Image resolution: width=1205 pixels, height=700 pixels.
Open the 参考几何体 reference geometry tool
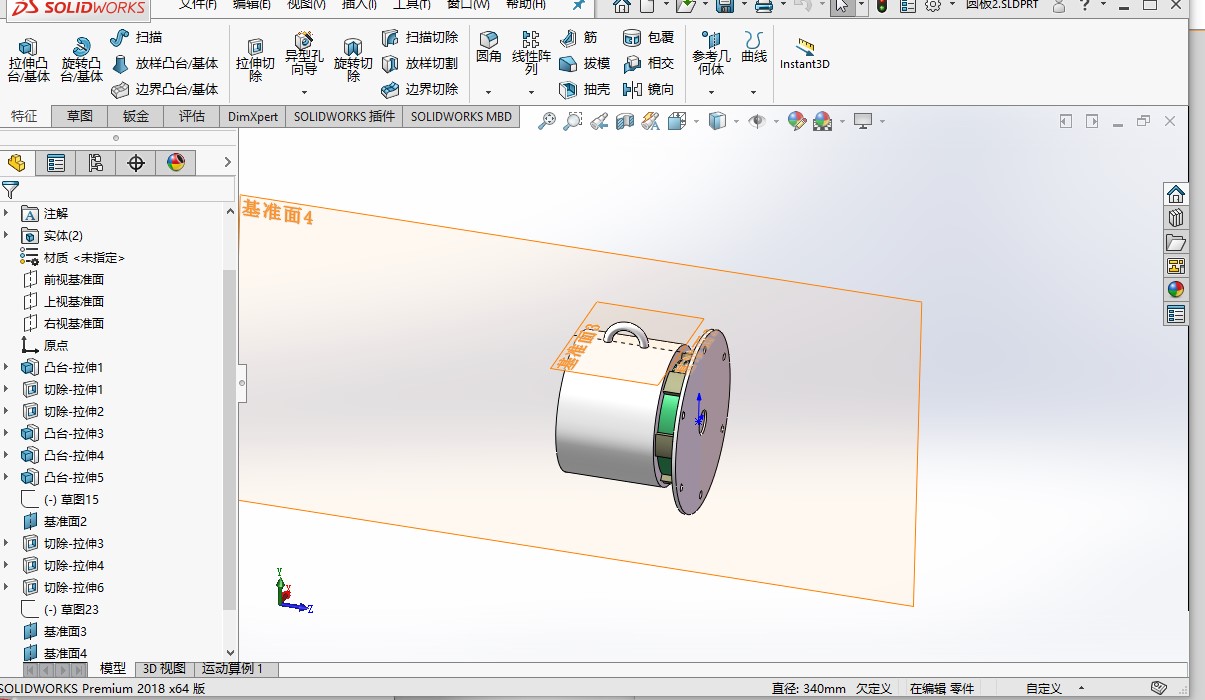711,54
